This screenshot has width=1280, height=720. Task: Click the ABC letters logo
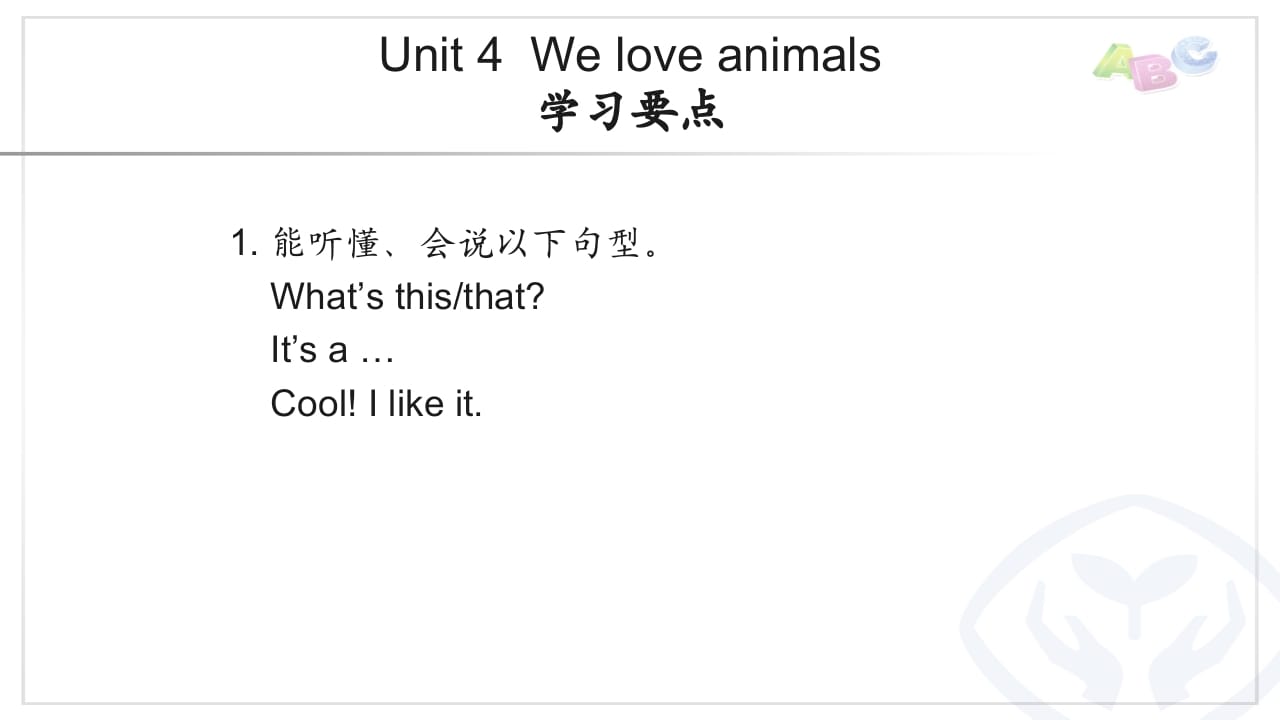pos(1154,63)
